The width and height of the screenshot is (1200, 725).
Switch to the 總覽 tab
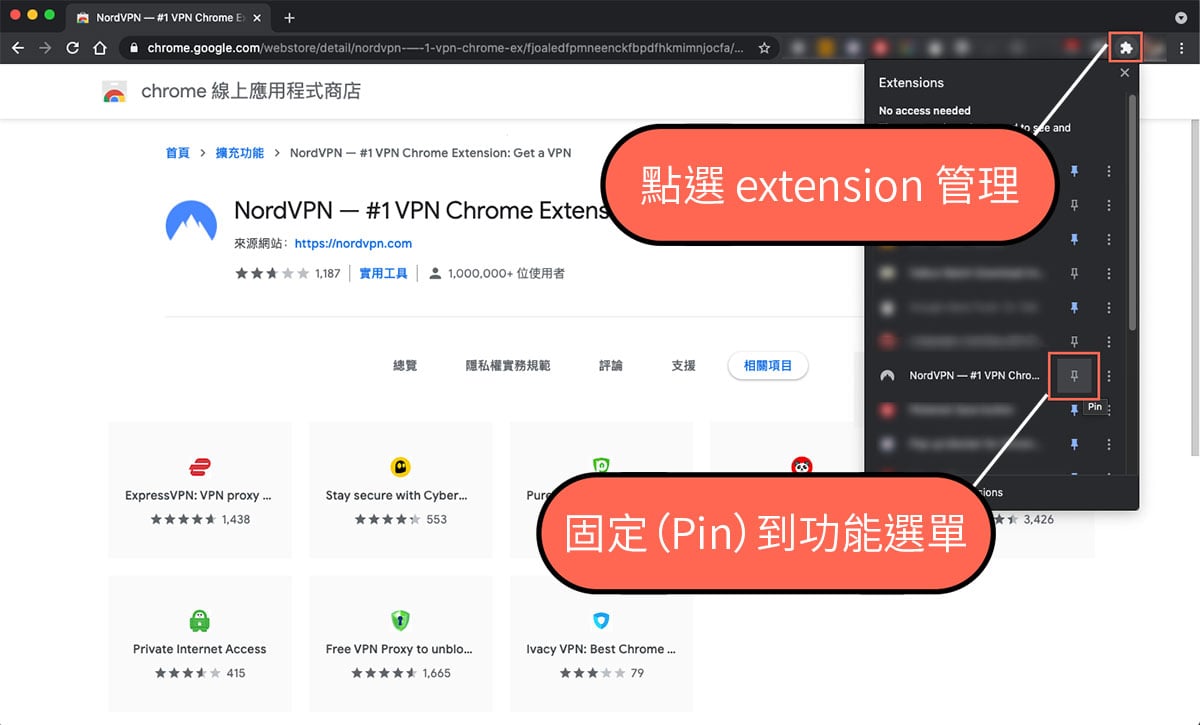click(405, 366)
